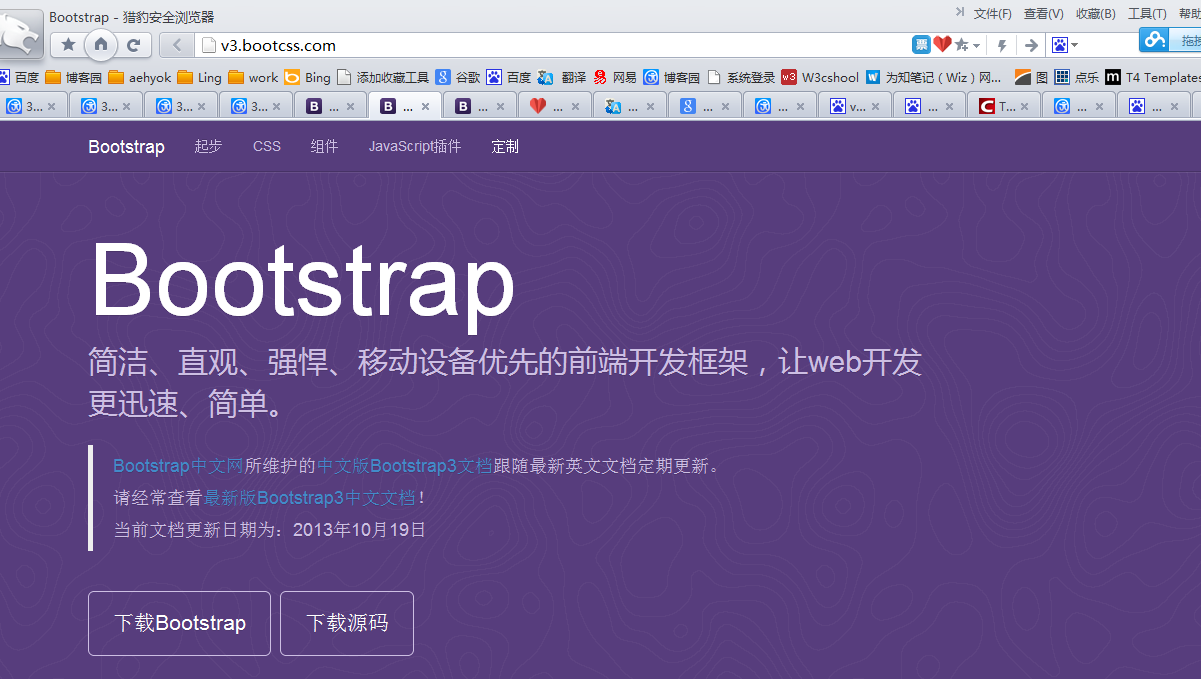
Task: Click the 下载Bootstrap button
Action: coord(179,623)
